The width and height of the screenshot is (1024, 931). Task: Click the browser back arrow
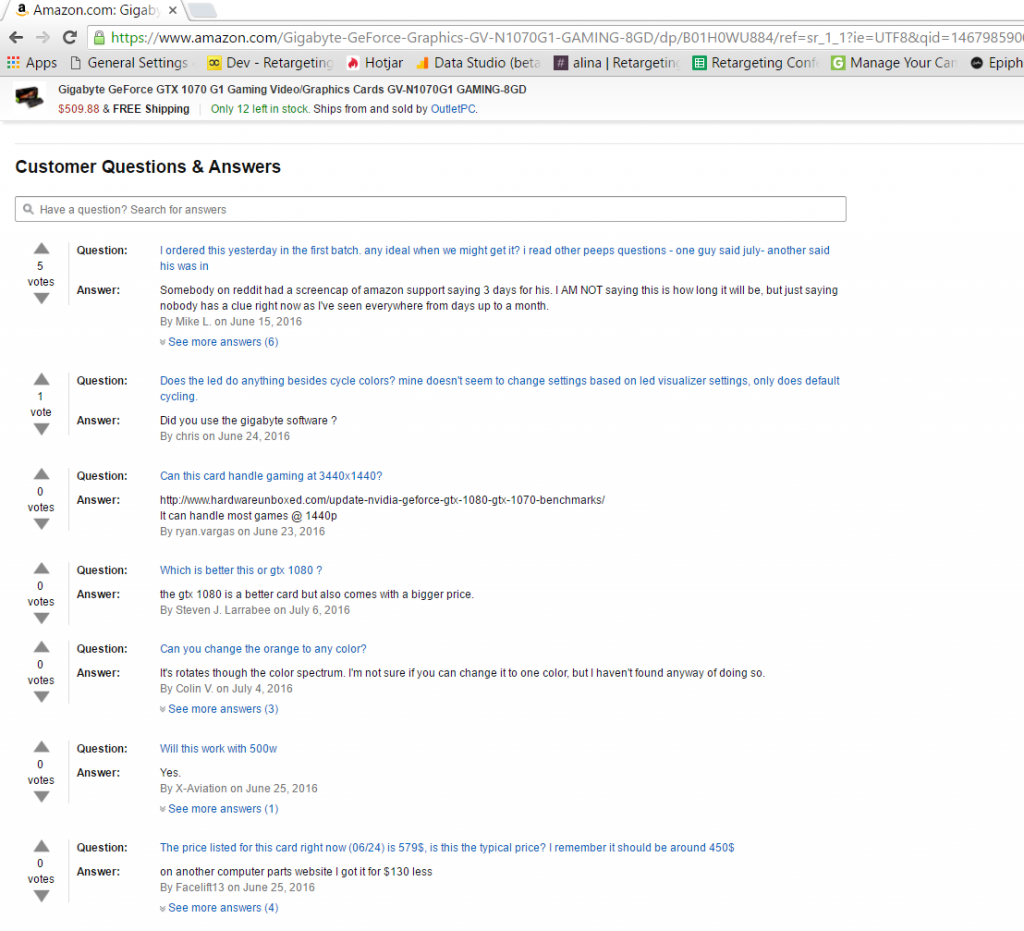15,37
